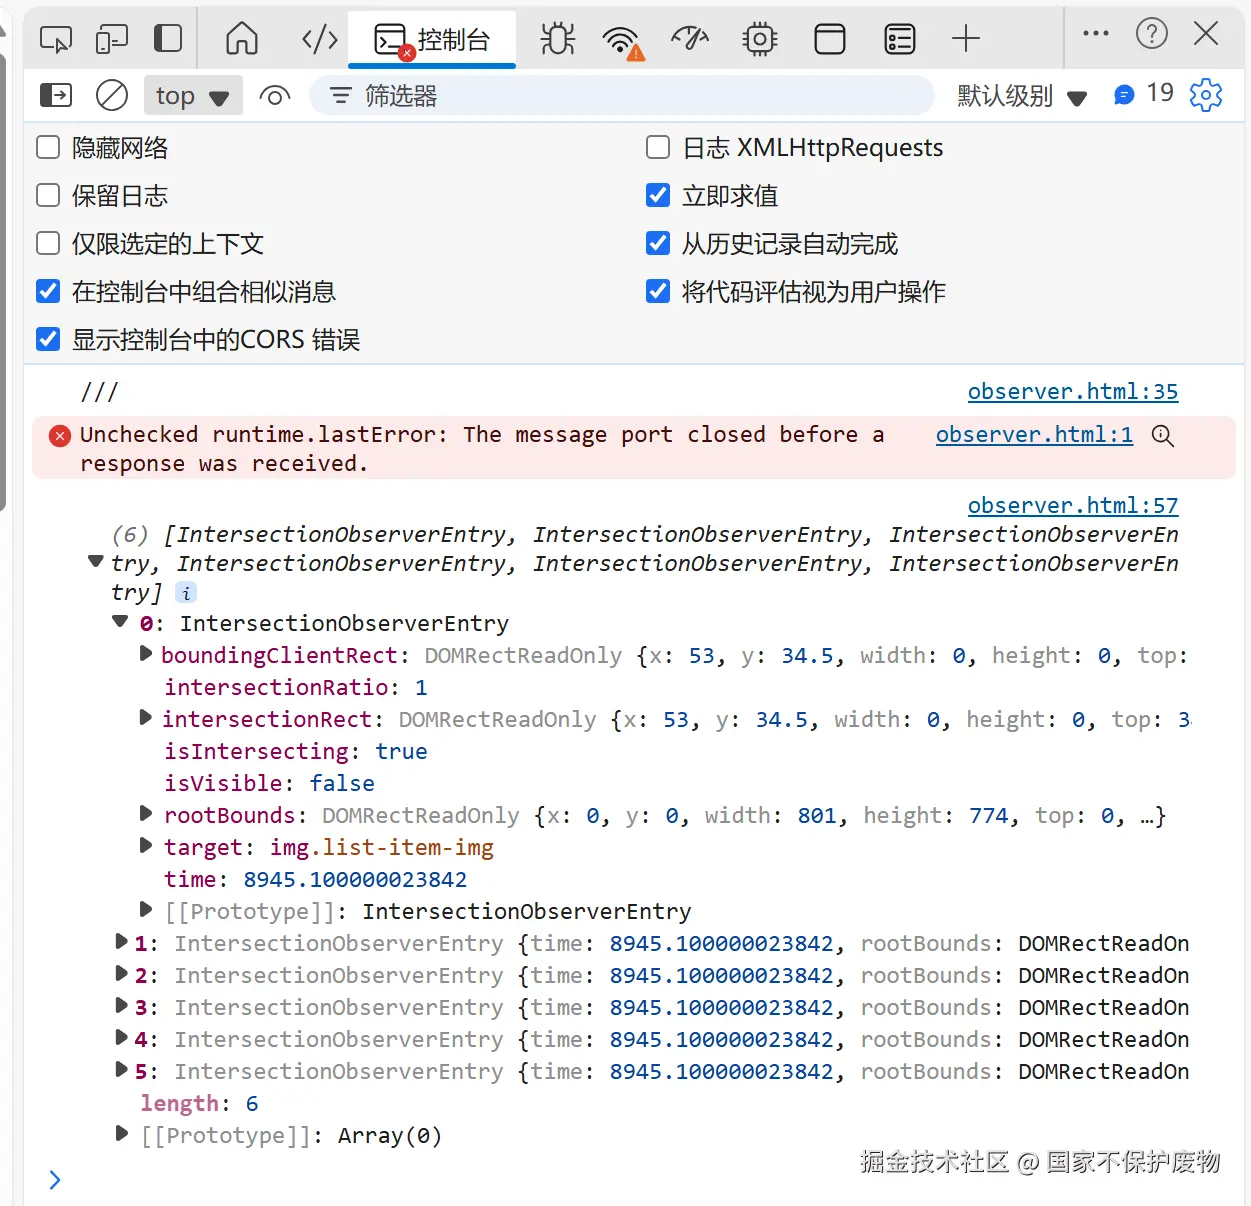Open the three-dot customize menu
Image resolution: width=1251 pixels, height=1206 pixels.
1096,33
